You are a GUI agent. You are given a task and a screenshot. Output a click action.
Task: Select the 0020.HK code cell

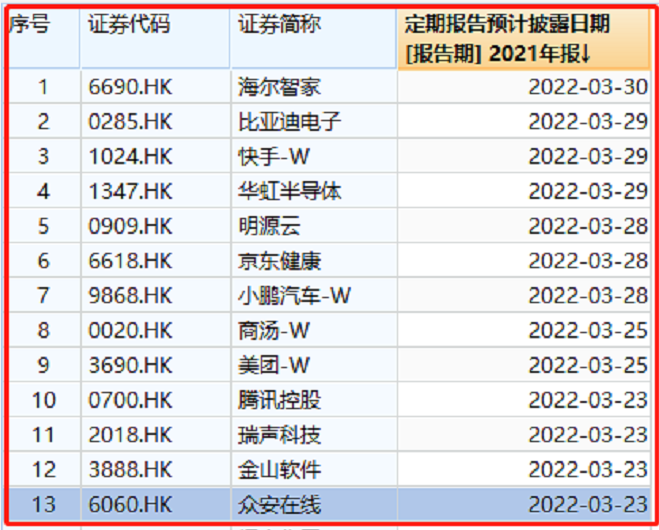pos(155,331)
